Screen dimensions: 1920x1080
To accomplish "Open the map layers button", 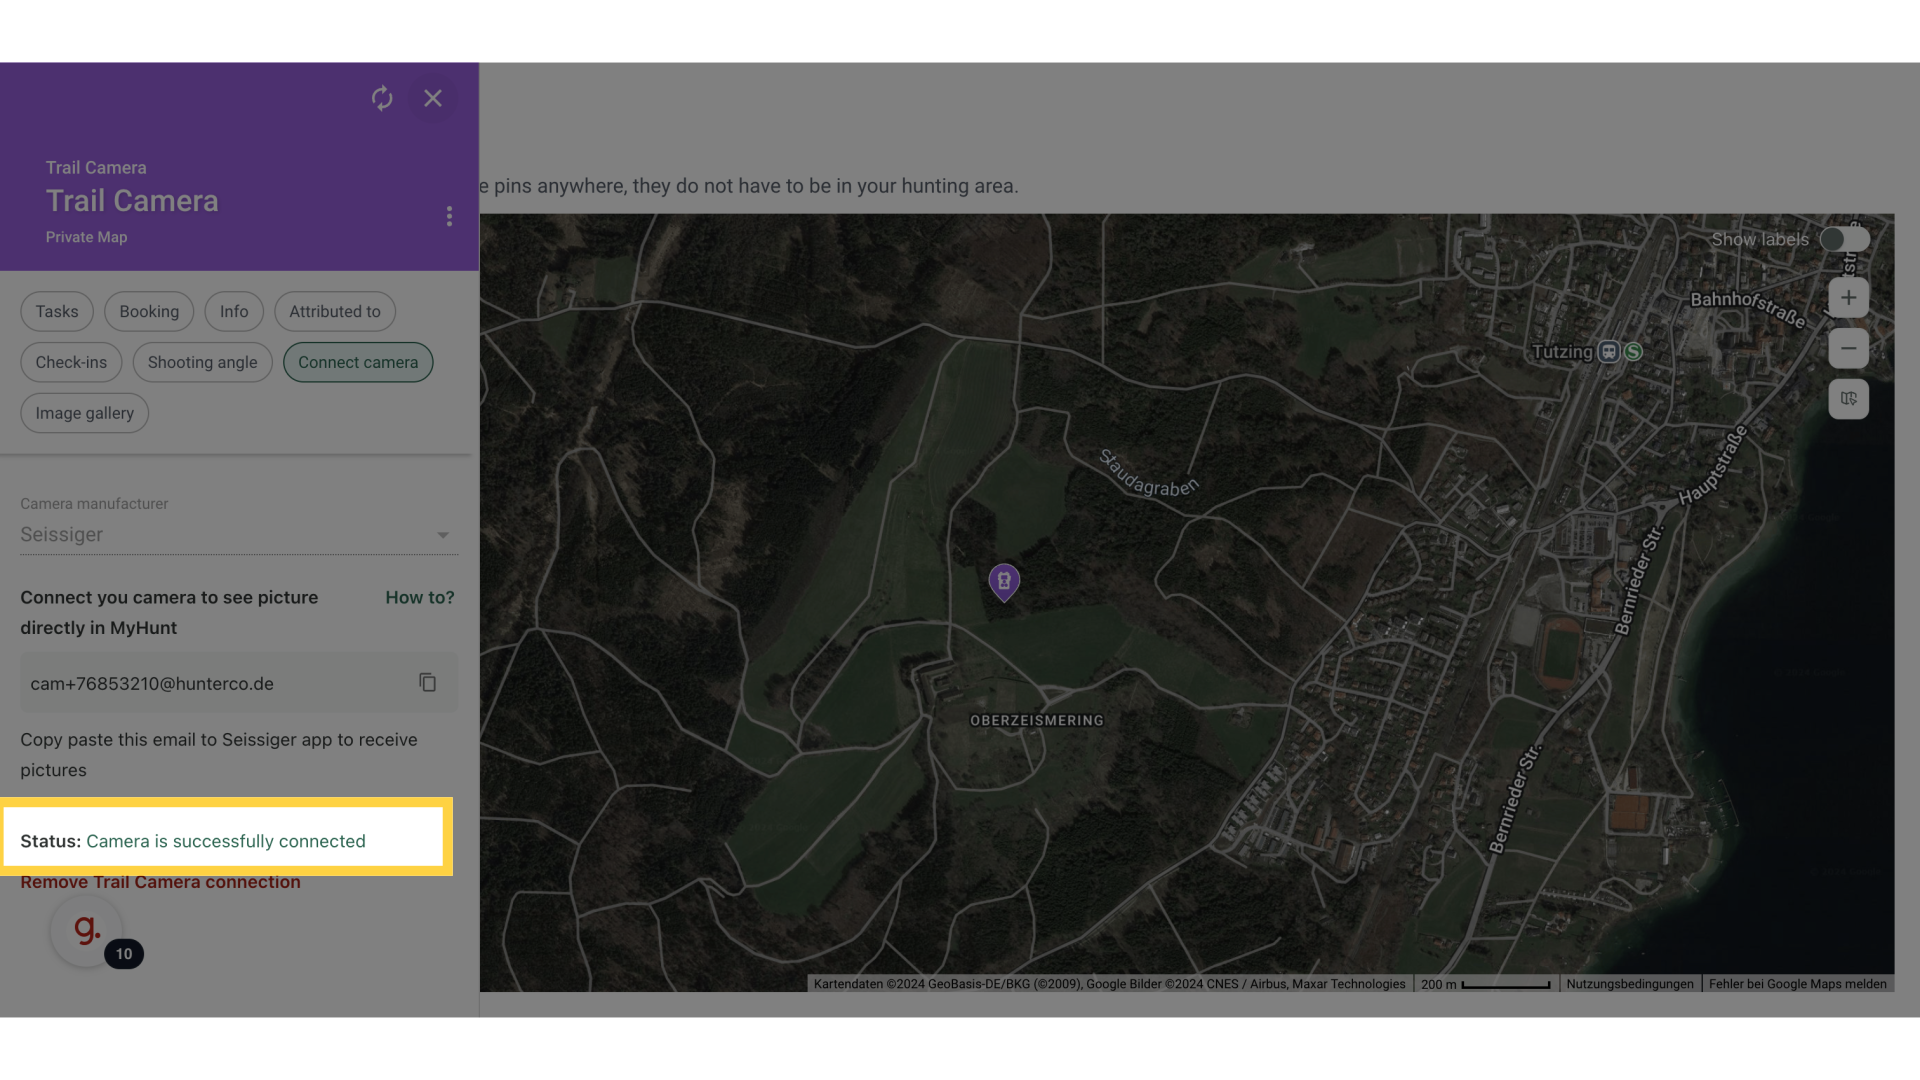I will click(1848, 399).
